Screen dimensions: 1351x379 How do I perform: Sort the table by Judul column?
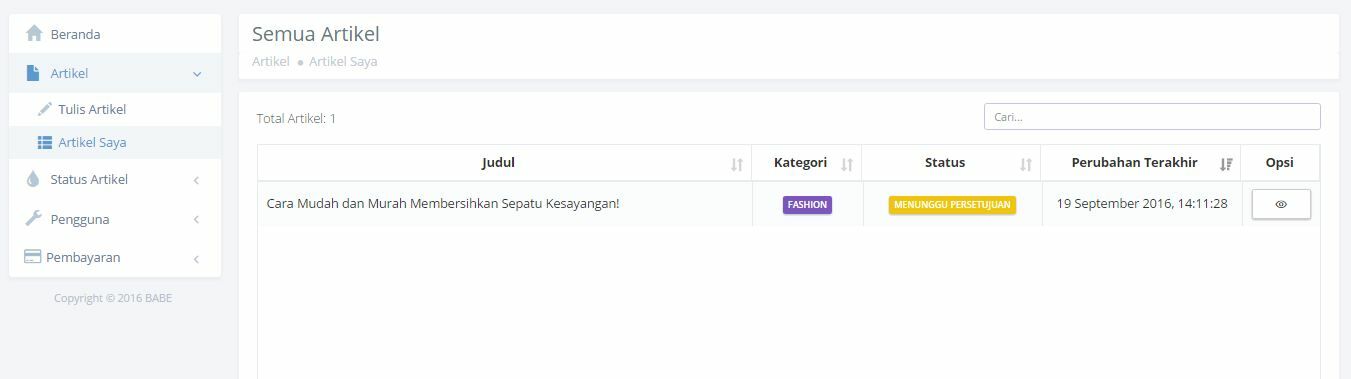(737, 165)
